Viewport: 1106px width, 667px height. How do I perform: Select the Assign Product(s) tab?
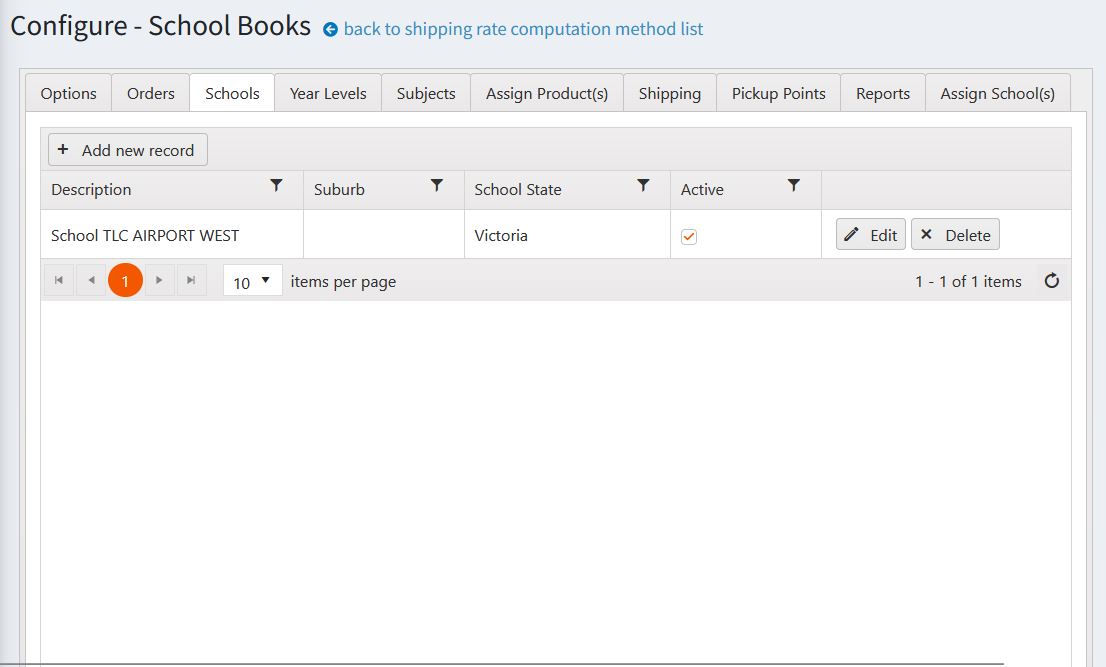click(547, 93)
